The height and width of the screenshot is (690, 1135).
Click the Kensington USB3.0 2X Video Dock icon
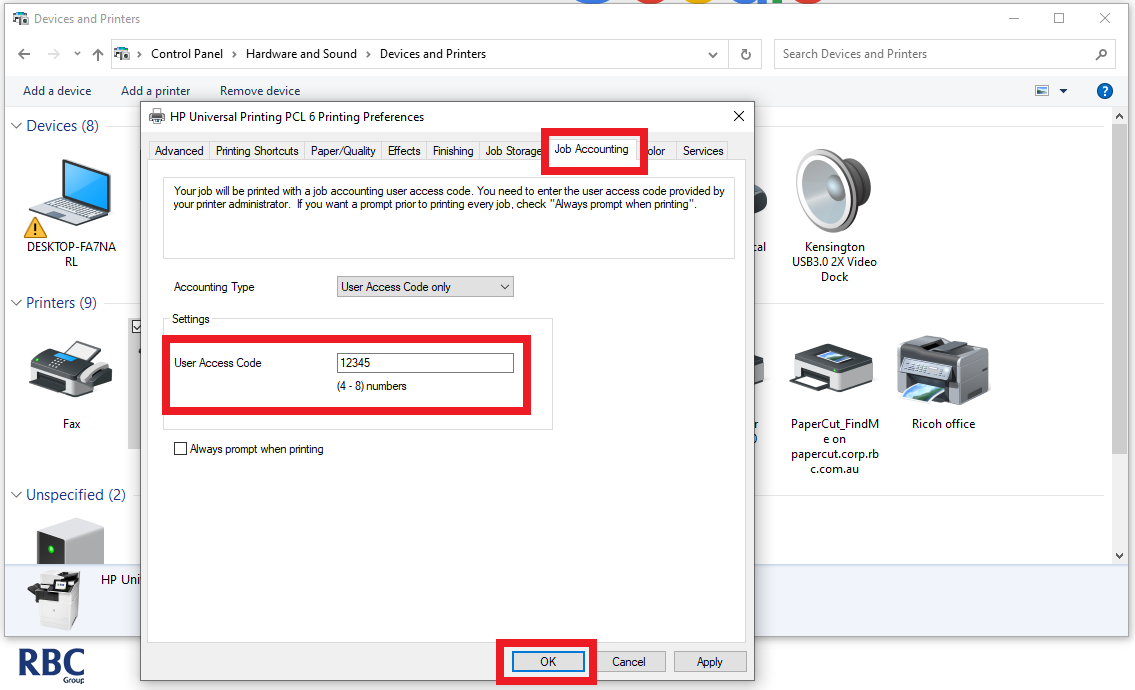point(833,195)
